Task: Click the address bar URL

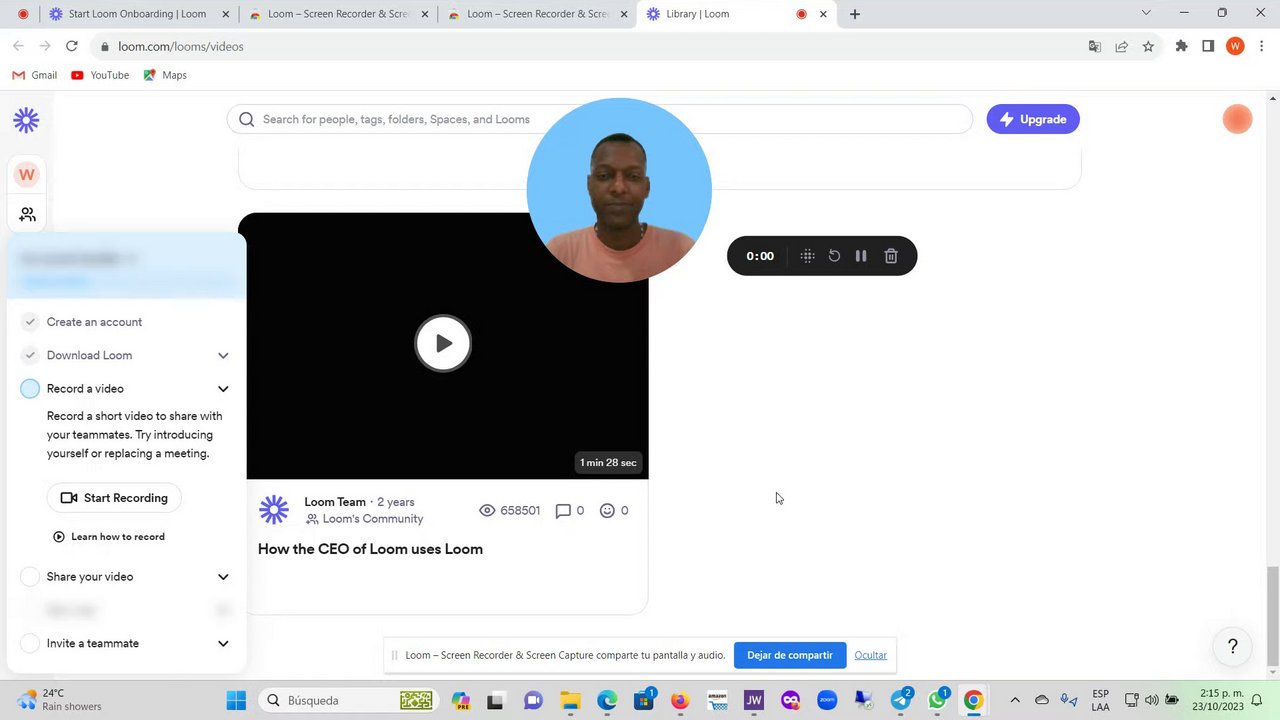Action: [x=181, y=46]
